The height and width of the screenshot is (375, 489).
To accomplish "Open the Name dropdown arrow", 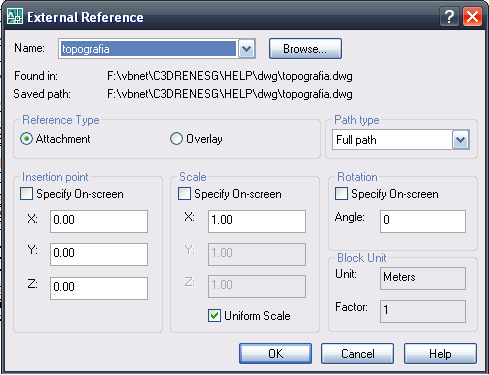I will point(246,49).
